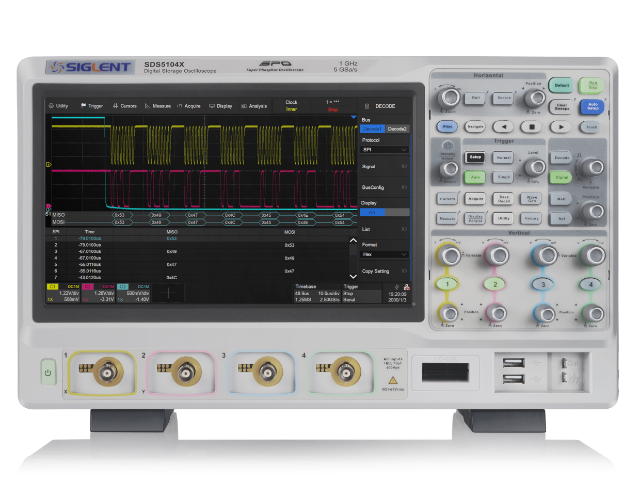The height and width of the screenshot is (480, 640).
Task: Expand the Copy Setting submenu
Action: click(384, 271)
